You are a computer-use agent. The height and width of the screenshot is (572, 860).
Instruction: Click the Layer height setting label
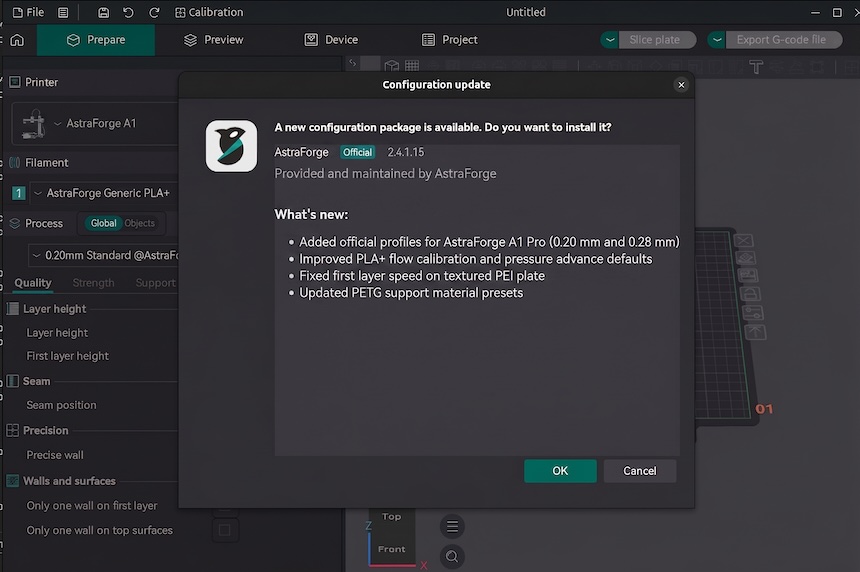tap(57, 333)
